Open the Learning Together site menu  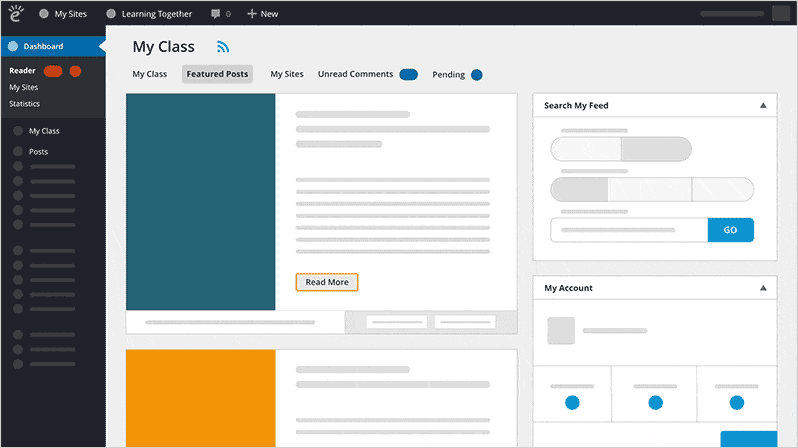click(149, 14)
